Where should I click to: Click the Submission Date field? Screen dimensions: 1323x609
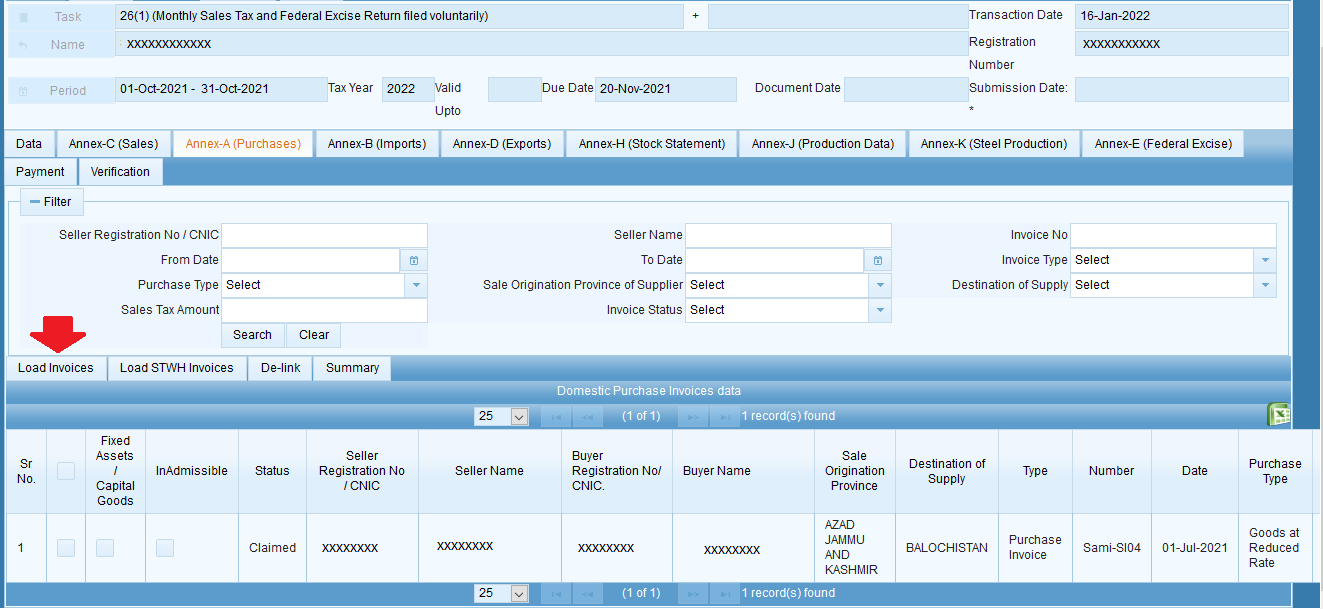tap(1182, 89)
